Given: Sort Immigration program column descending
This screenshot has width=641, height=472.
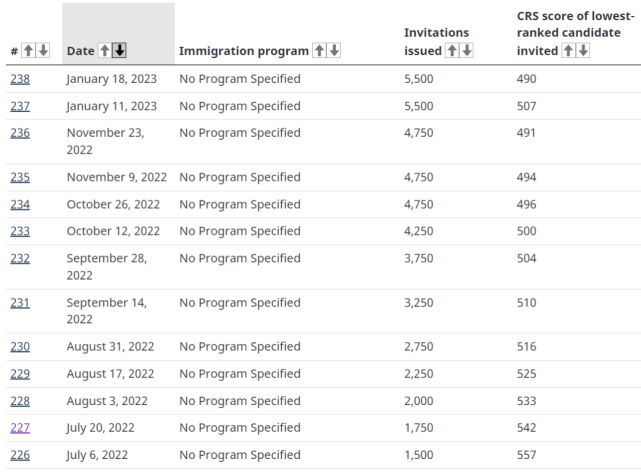Looking at the screenshot, I should [334, 51].
